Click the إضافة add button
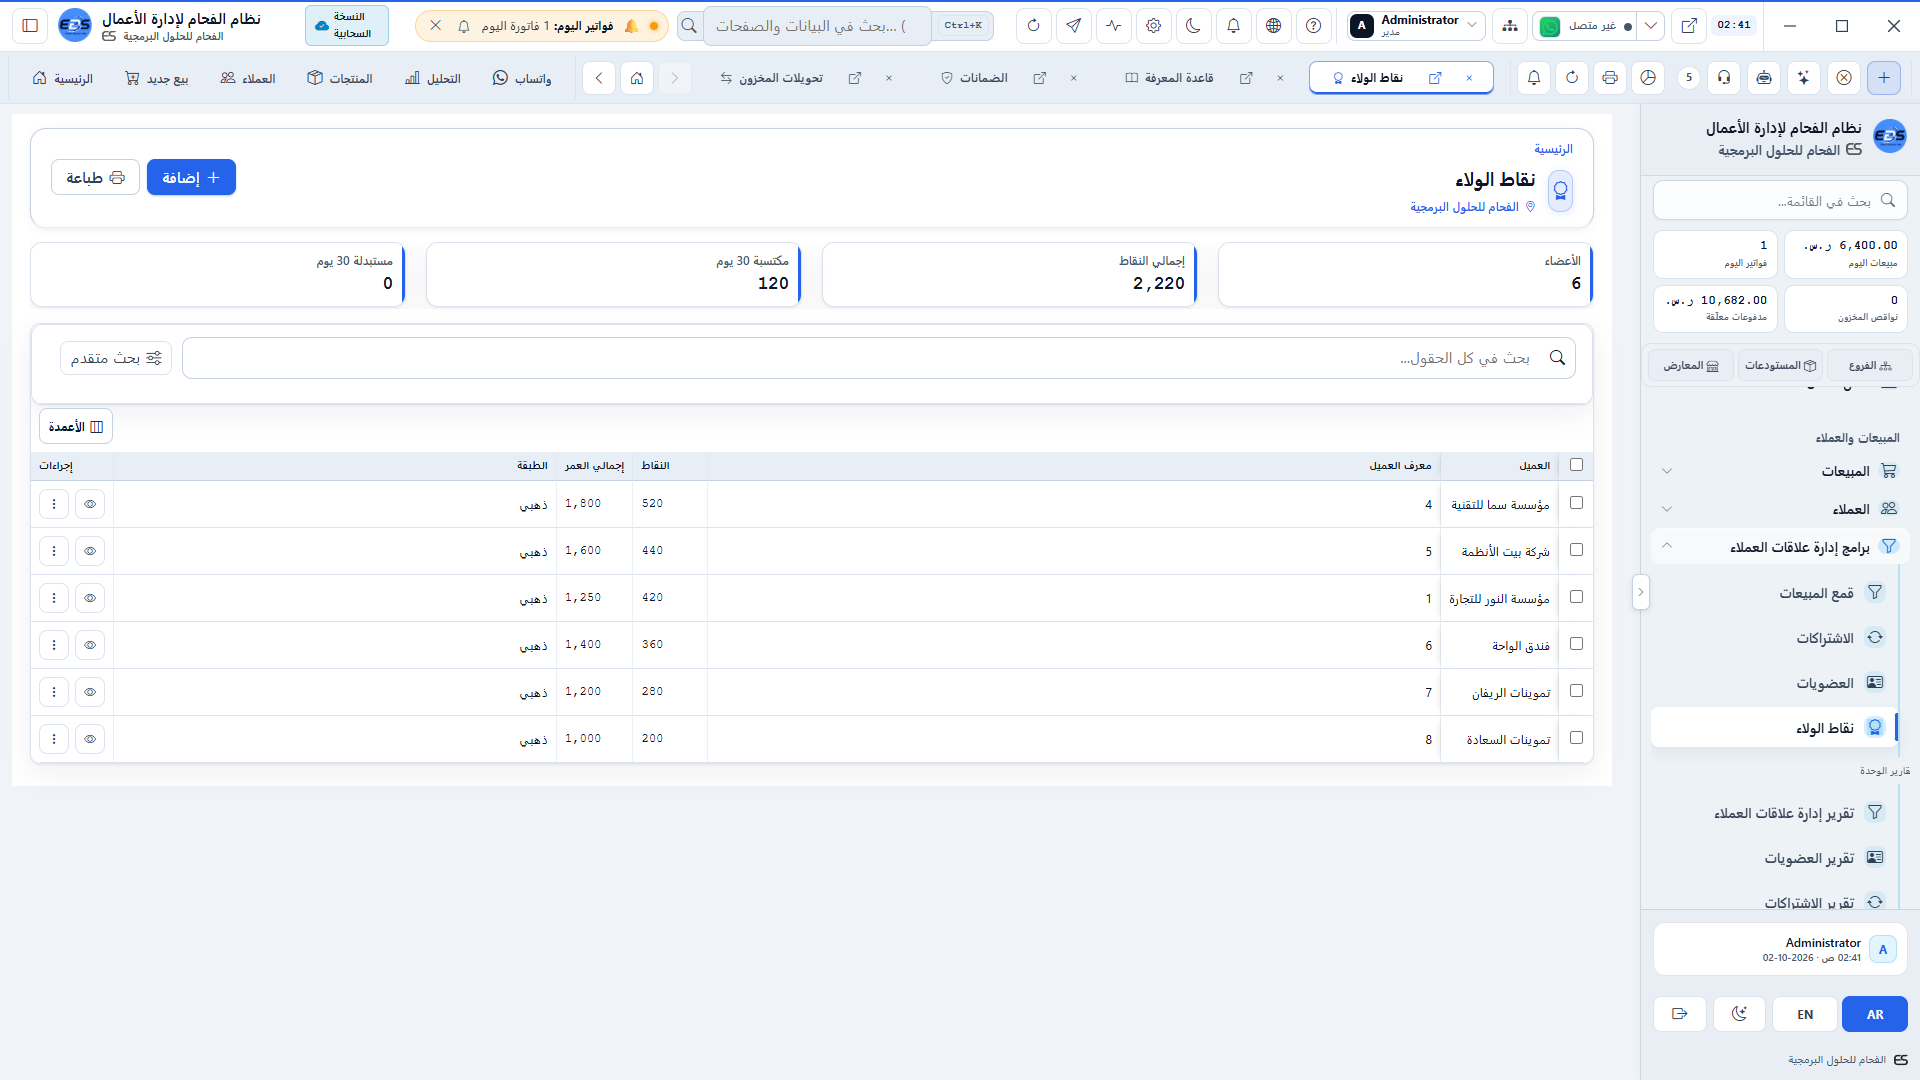Image resolution: width=1920 pixels, height=1080 pixels. 191,177
